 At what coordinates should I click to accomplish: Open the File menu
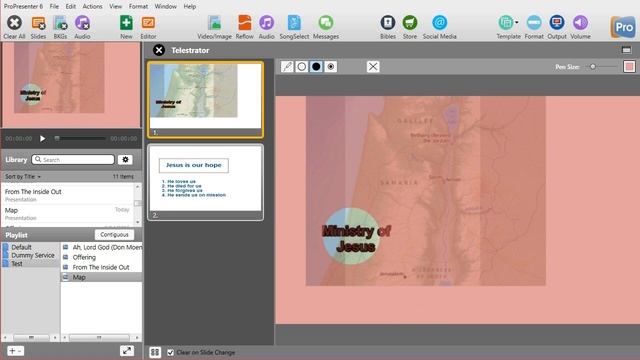[54, 7]
